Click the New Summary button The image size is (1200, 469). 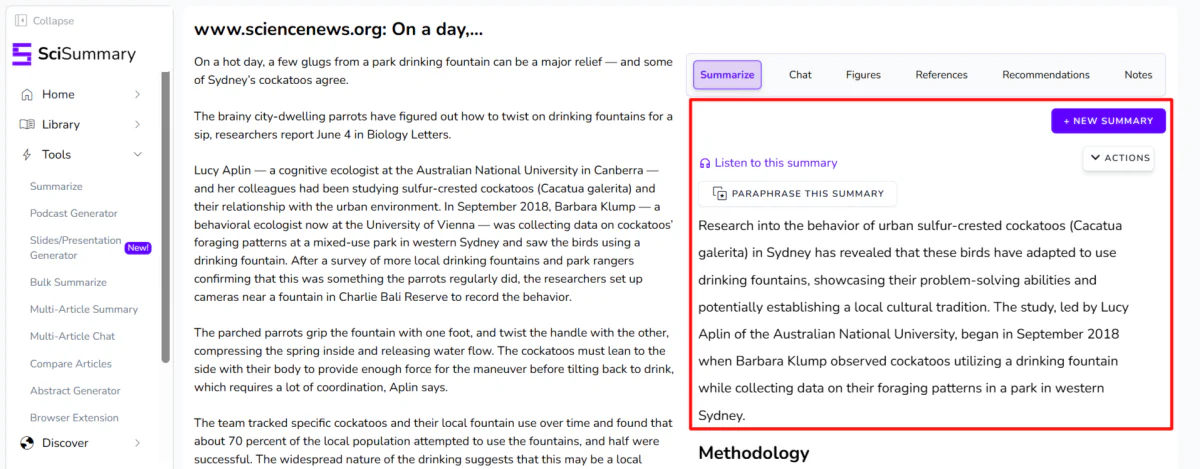(x=1108, y=121)
